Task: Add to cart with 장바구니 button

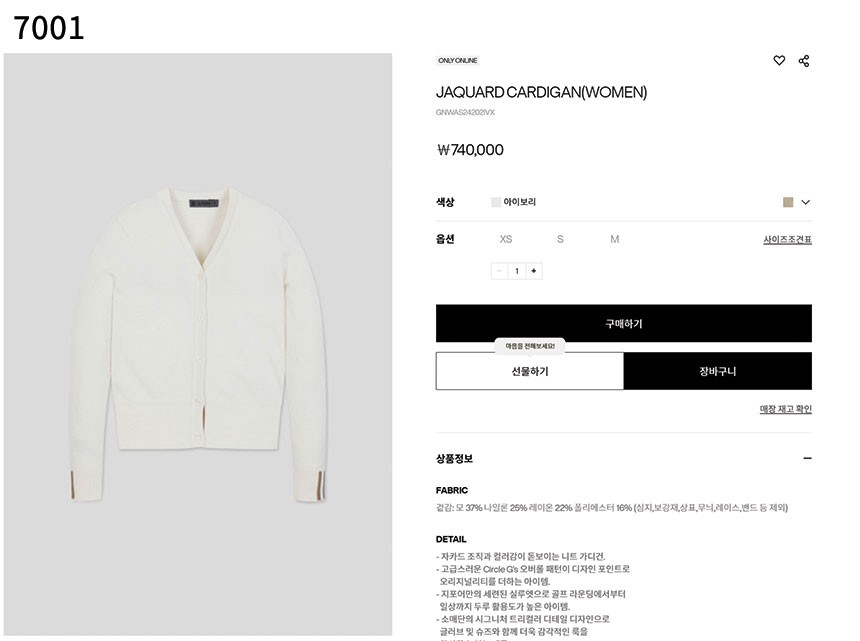Action: coord(717,371)
